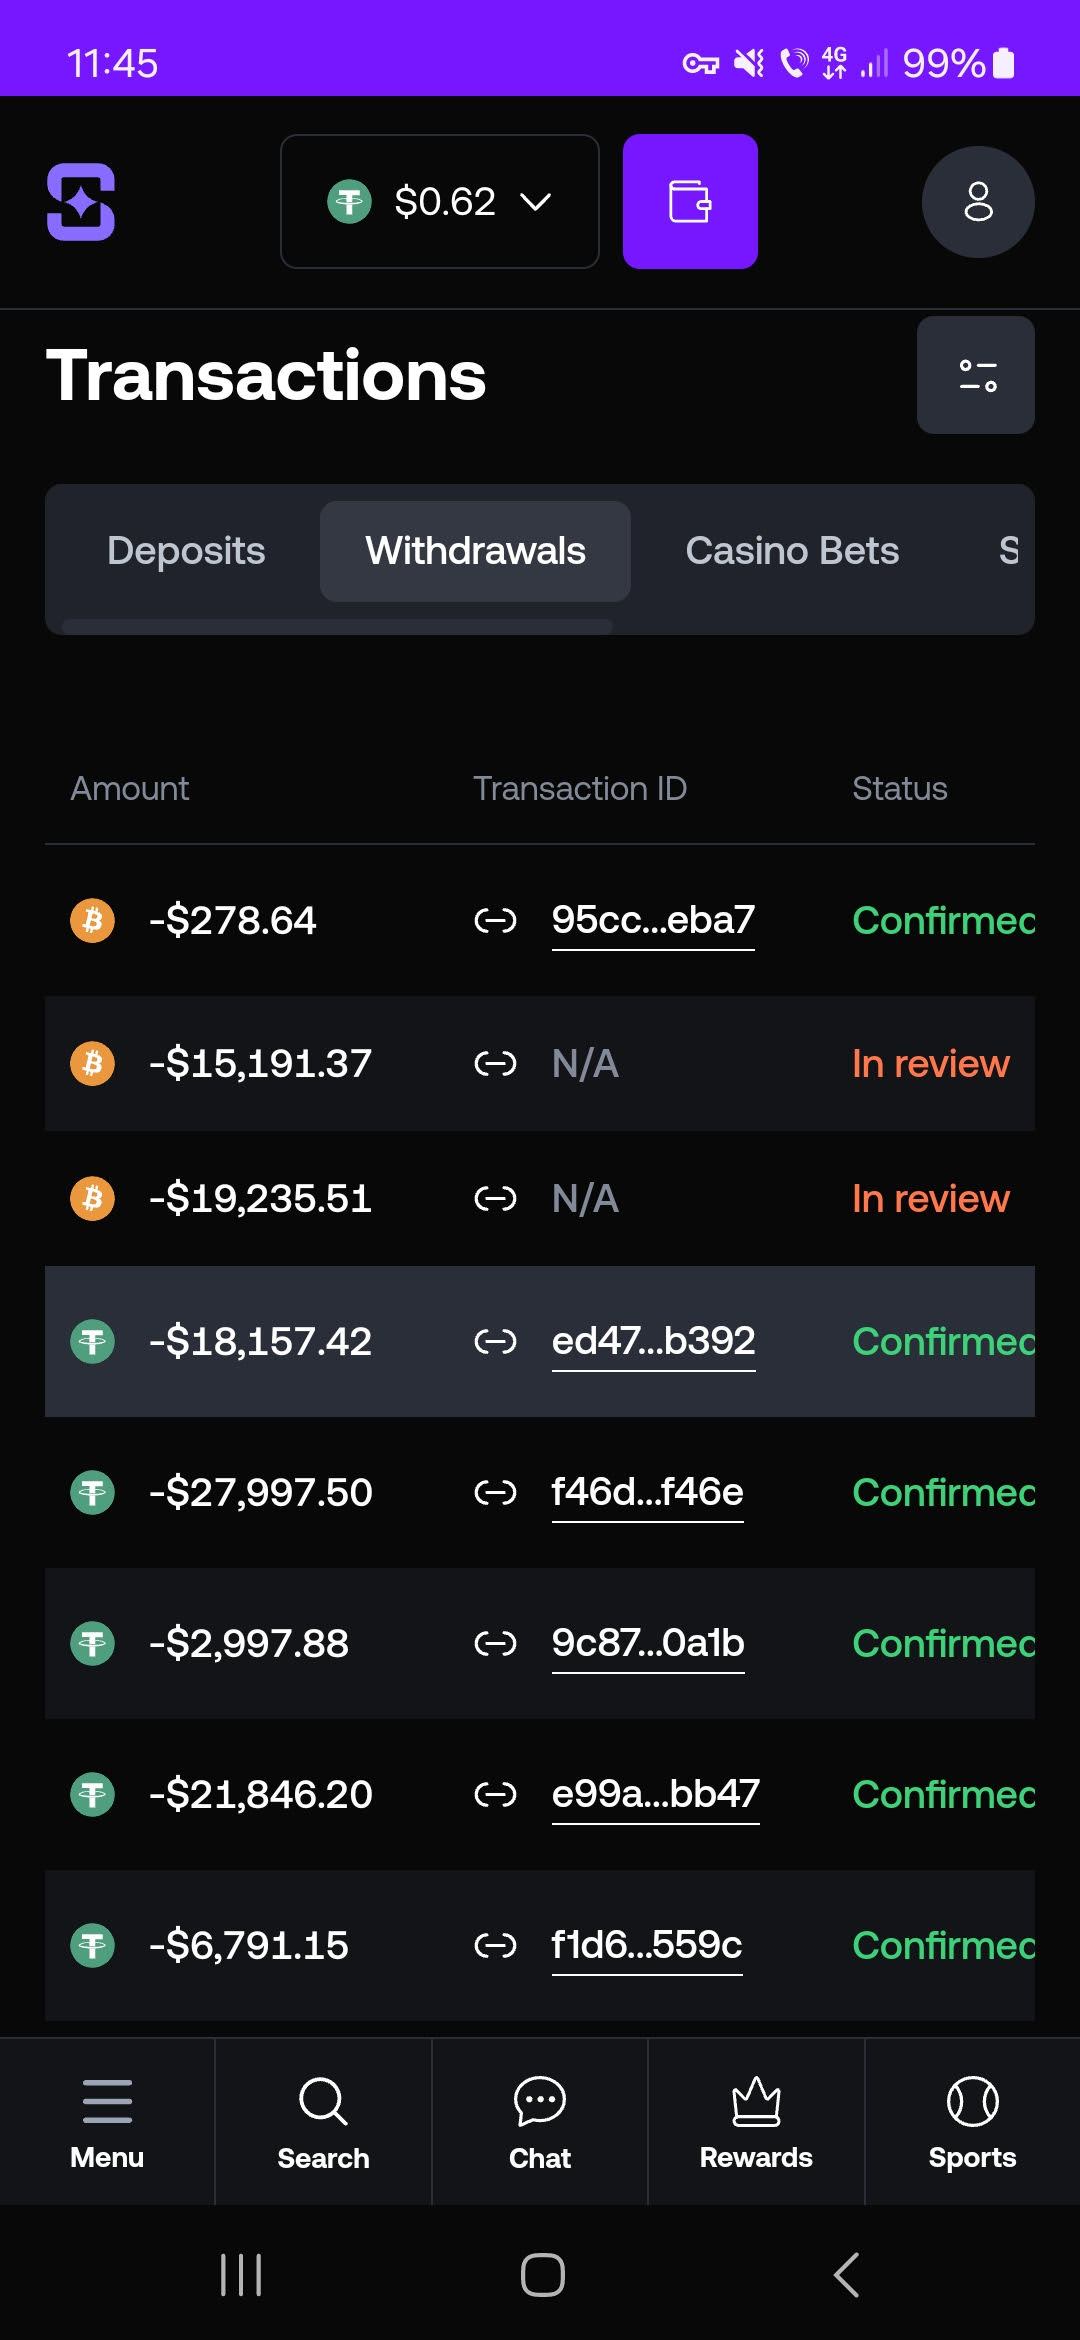Open transaction ID 95cc...eba7 link
Screen dimensions: 1080x2340
(x=653, y=920)
